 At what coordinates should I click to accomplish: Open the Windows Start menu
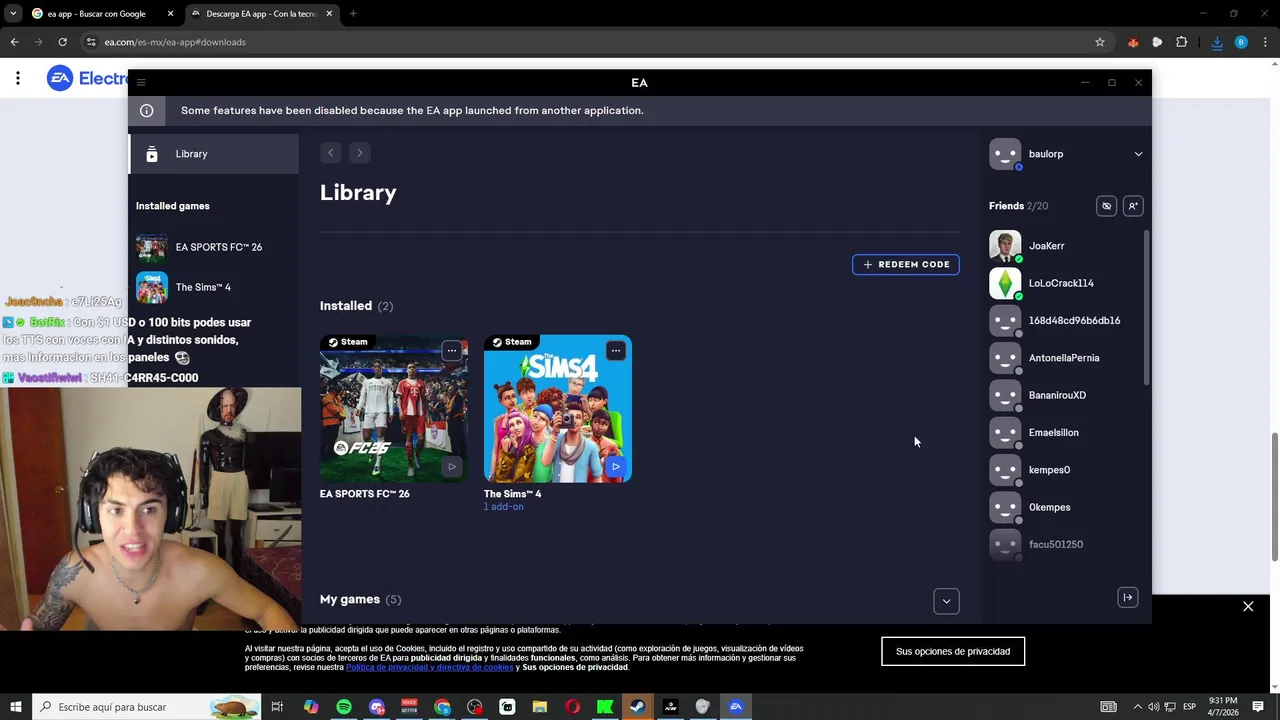coord(15,707)
